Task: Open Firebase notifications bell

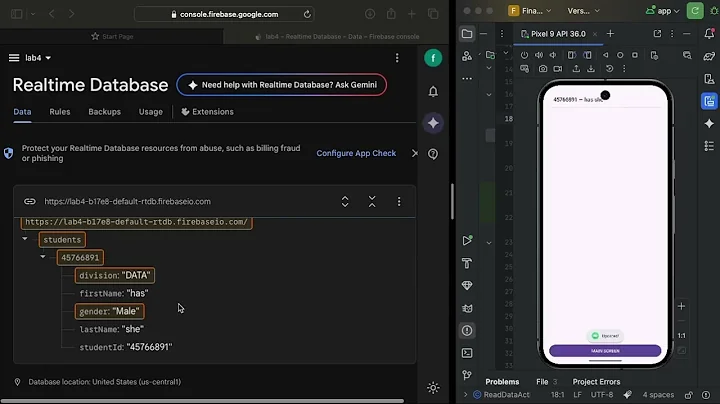Action: [x=433, y=91]
